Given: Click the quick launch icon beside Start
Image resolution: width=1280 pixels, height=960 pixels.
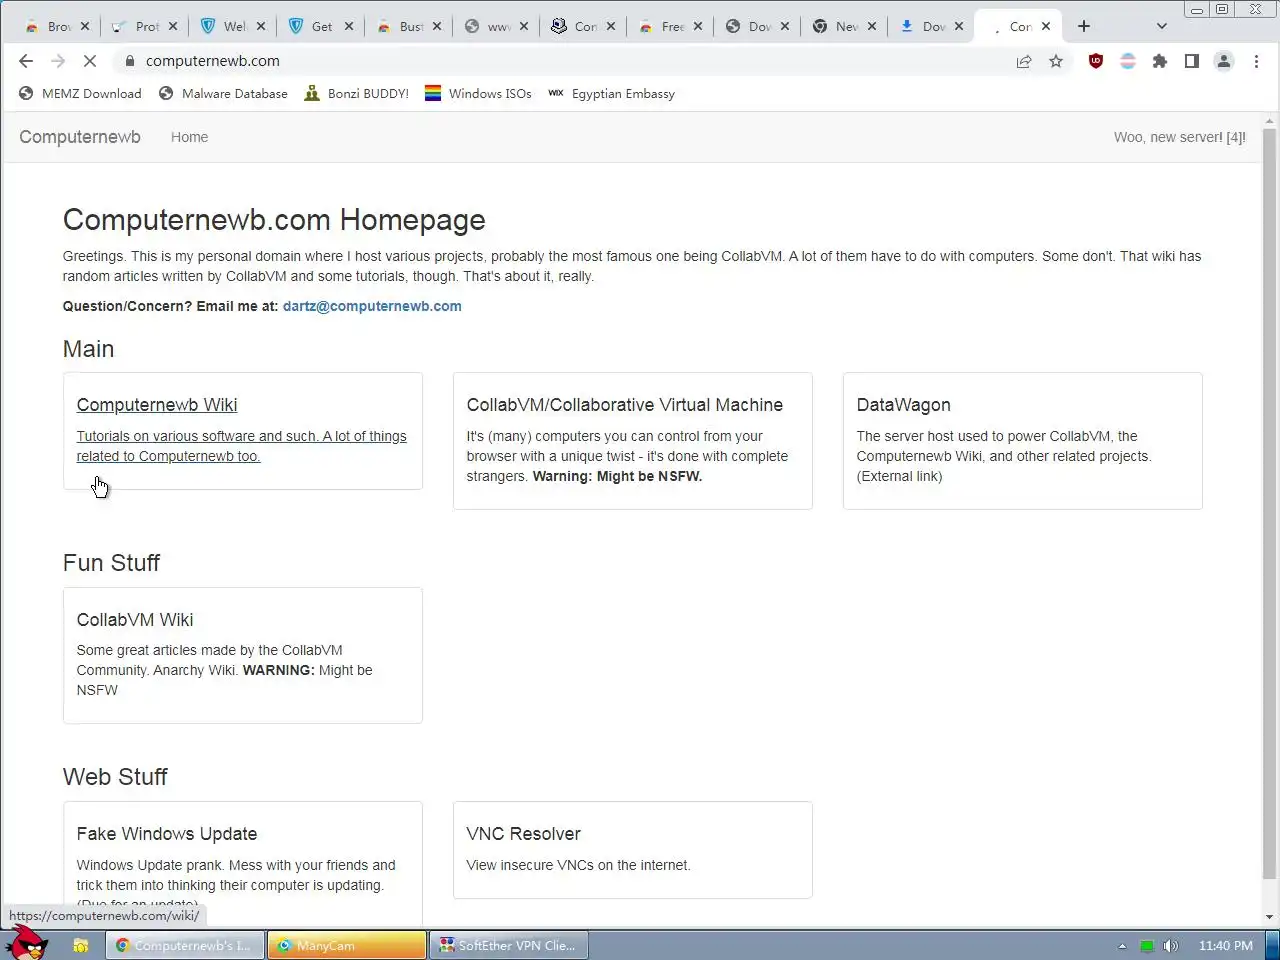Looking at the screenshot, I should [x=81, y=945].
